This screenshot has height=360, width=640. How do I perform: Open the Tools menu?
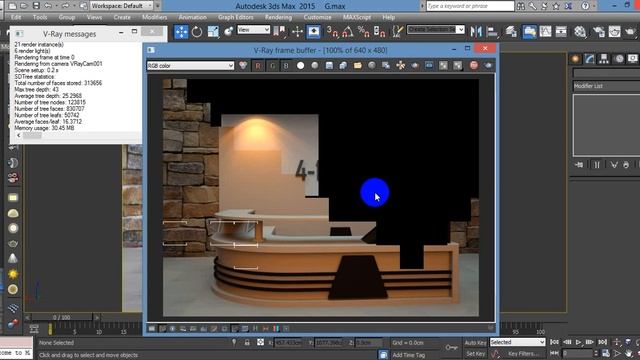[x=40, y=17]
